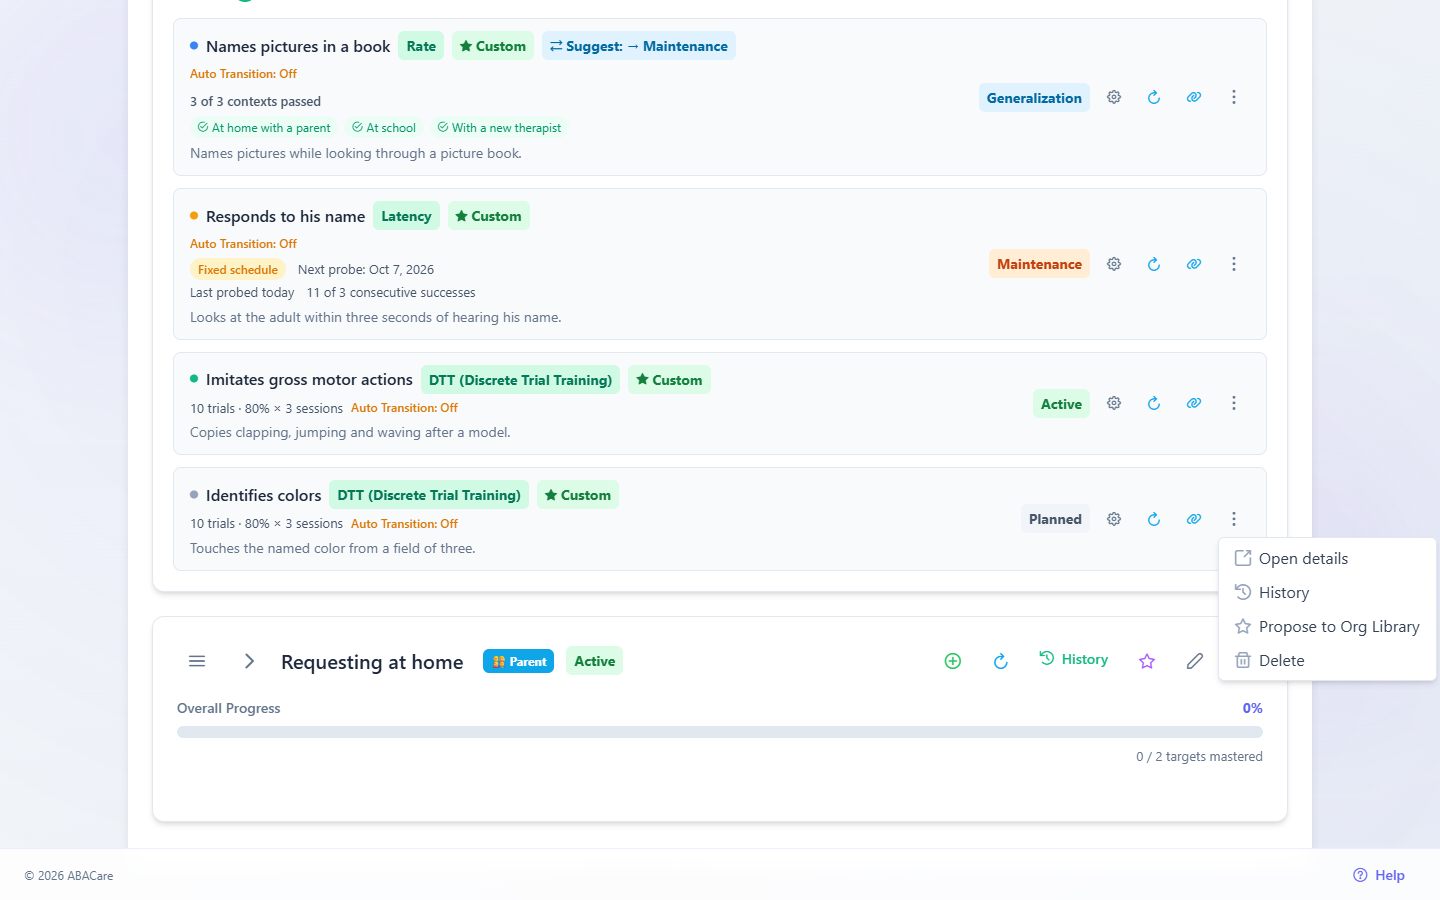Screen dimensions: 1440x900
Task: Click refresh icon on Identifies colors
Action: pos(1154,519)
